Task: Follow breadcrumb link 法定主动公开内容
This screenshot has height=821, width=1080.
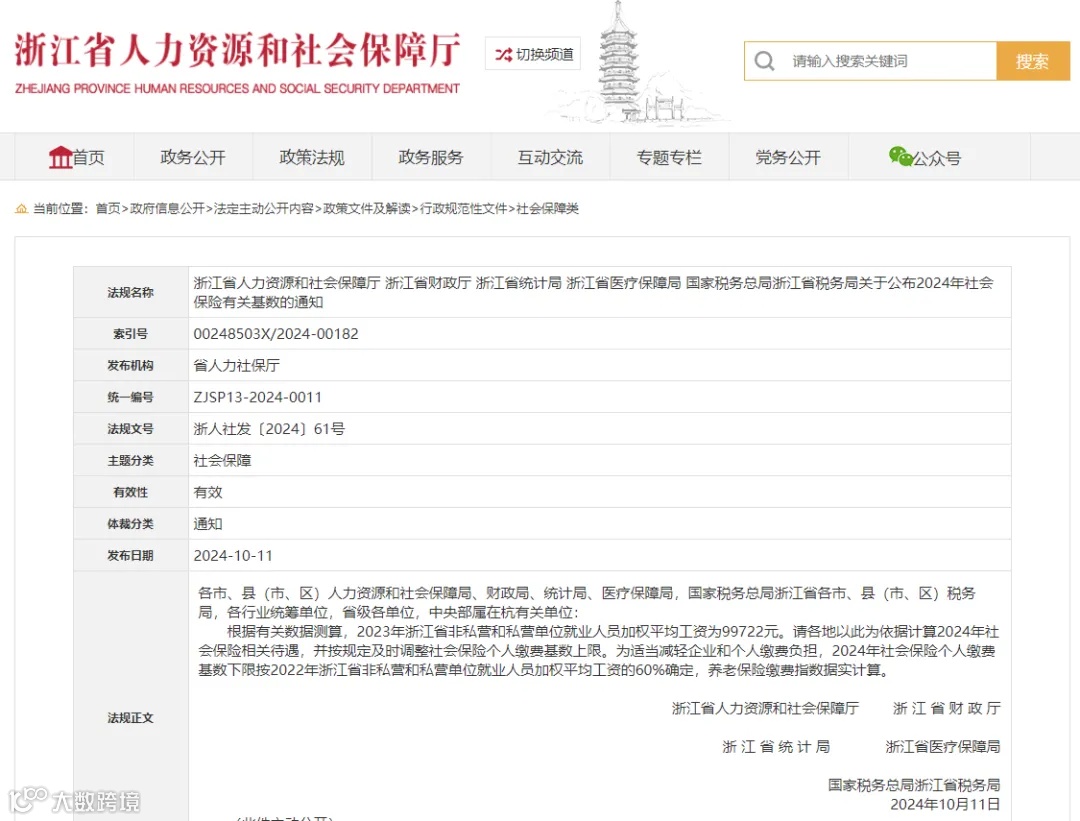Action: [x=264, y=208]
